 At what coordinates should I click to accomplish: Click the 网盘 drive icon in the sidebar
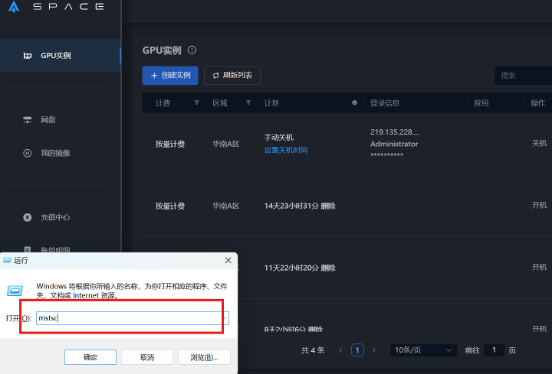[x=27, y=120]
